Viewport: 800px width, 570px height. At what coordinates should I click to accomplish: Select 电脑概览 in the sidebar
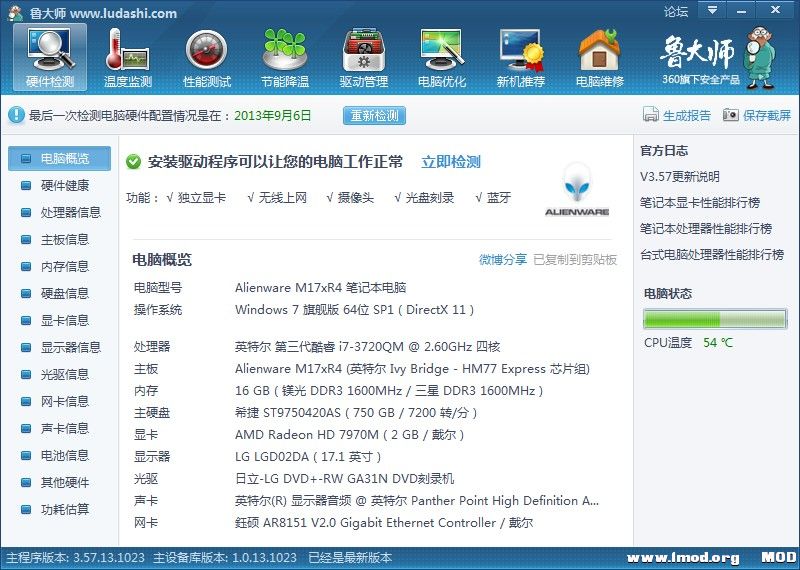pos(60,158)
